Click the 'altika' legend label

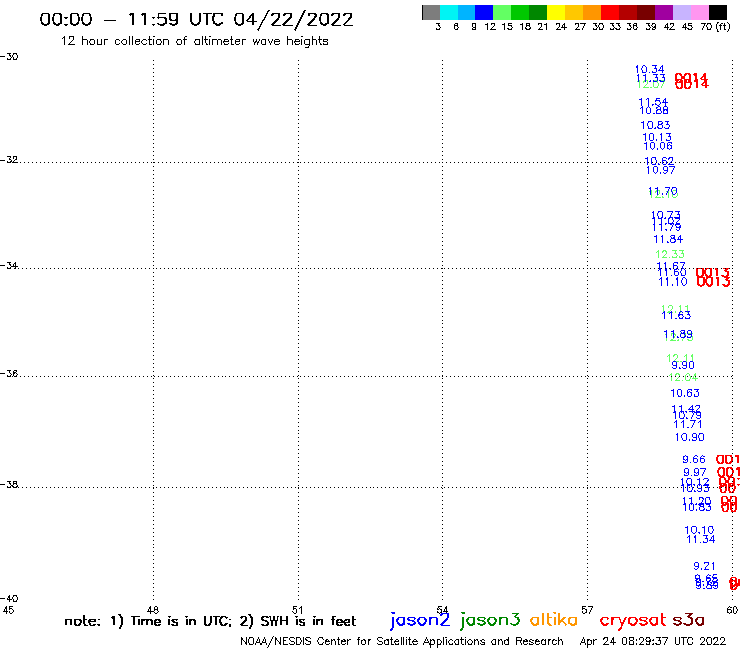[x=553, y=620]
